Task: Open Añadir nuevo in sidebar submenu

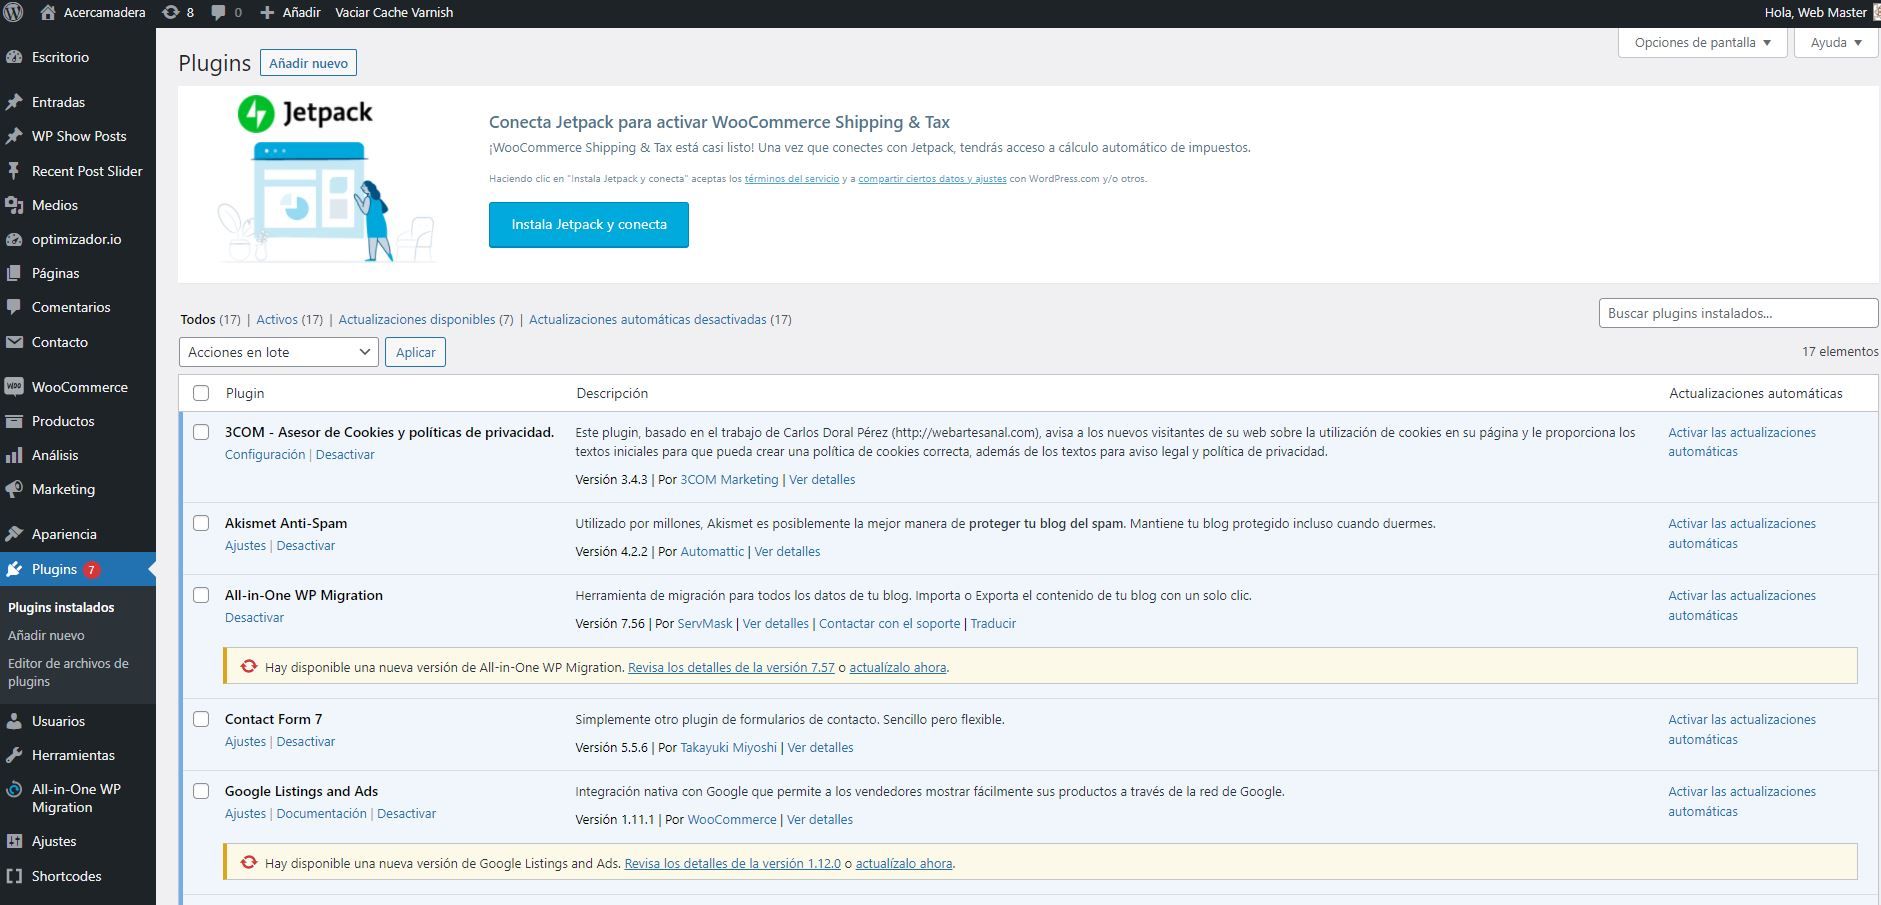Action: pyautogui.click(x=46, y=635)
